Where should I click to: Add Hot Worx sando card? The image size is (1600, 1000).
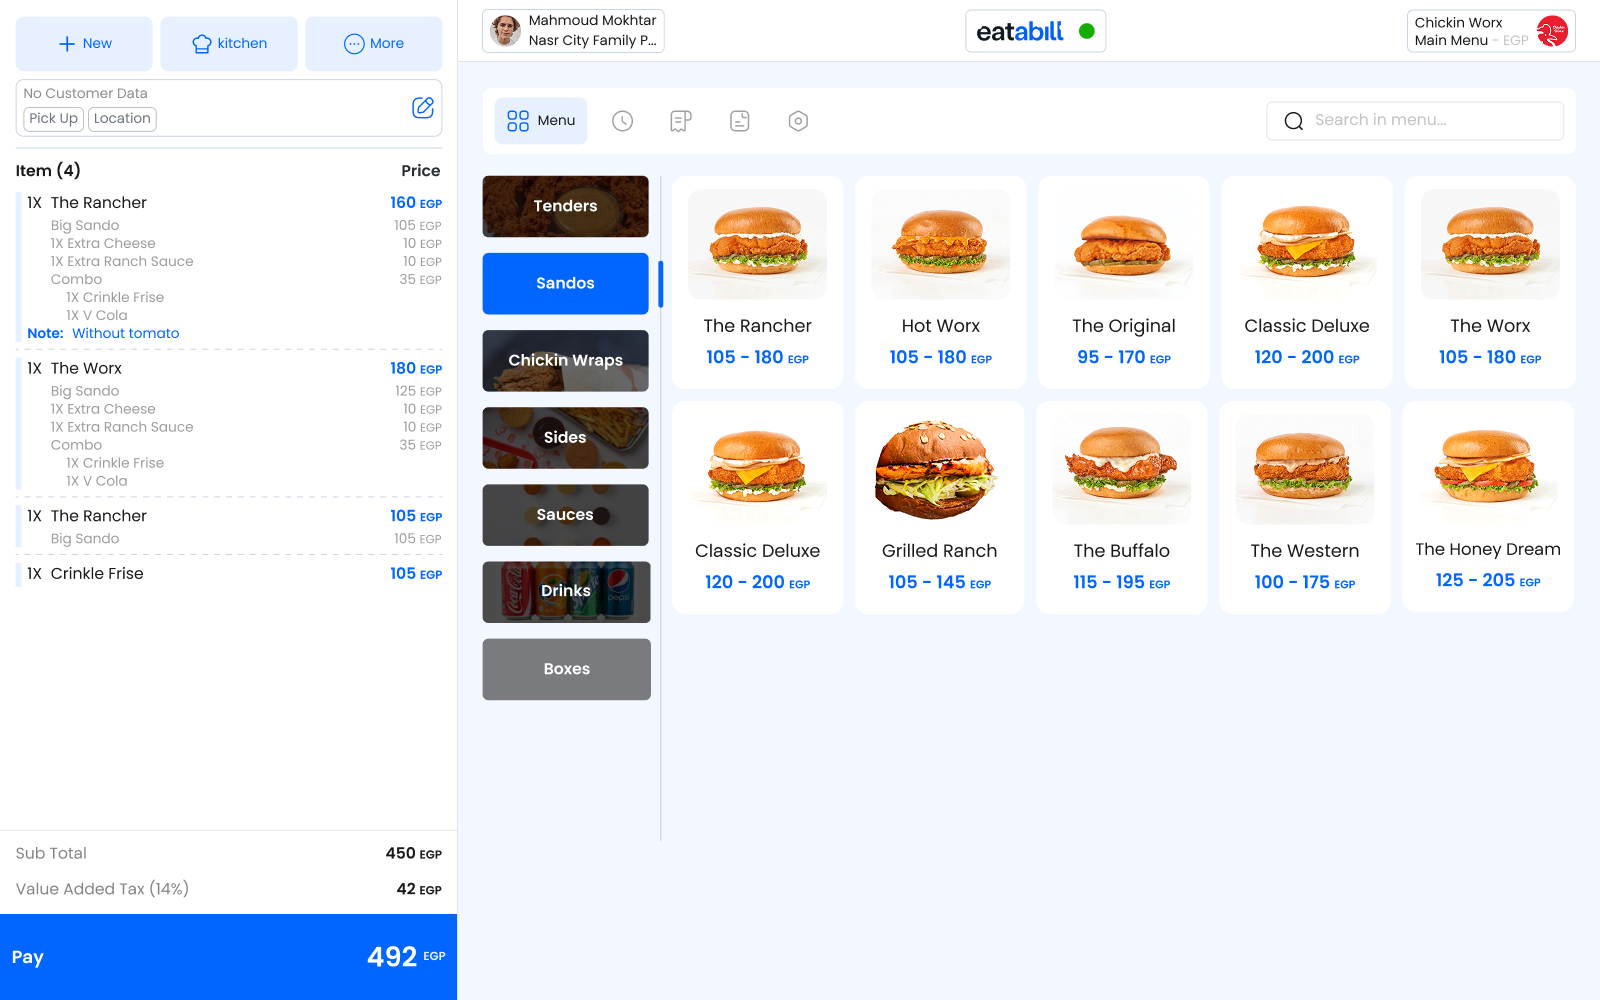click(941, 282)
